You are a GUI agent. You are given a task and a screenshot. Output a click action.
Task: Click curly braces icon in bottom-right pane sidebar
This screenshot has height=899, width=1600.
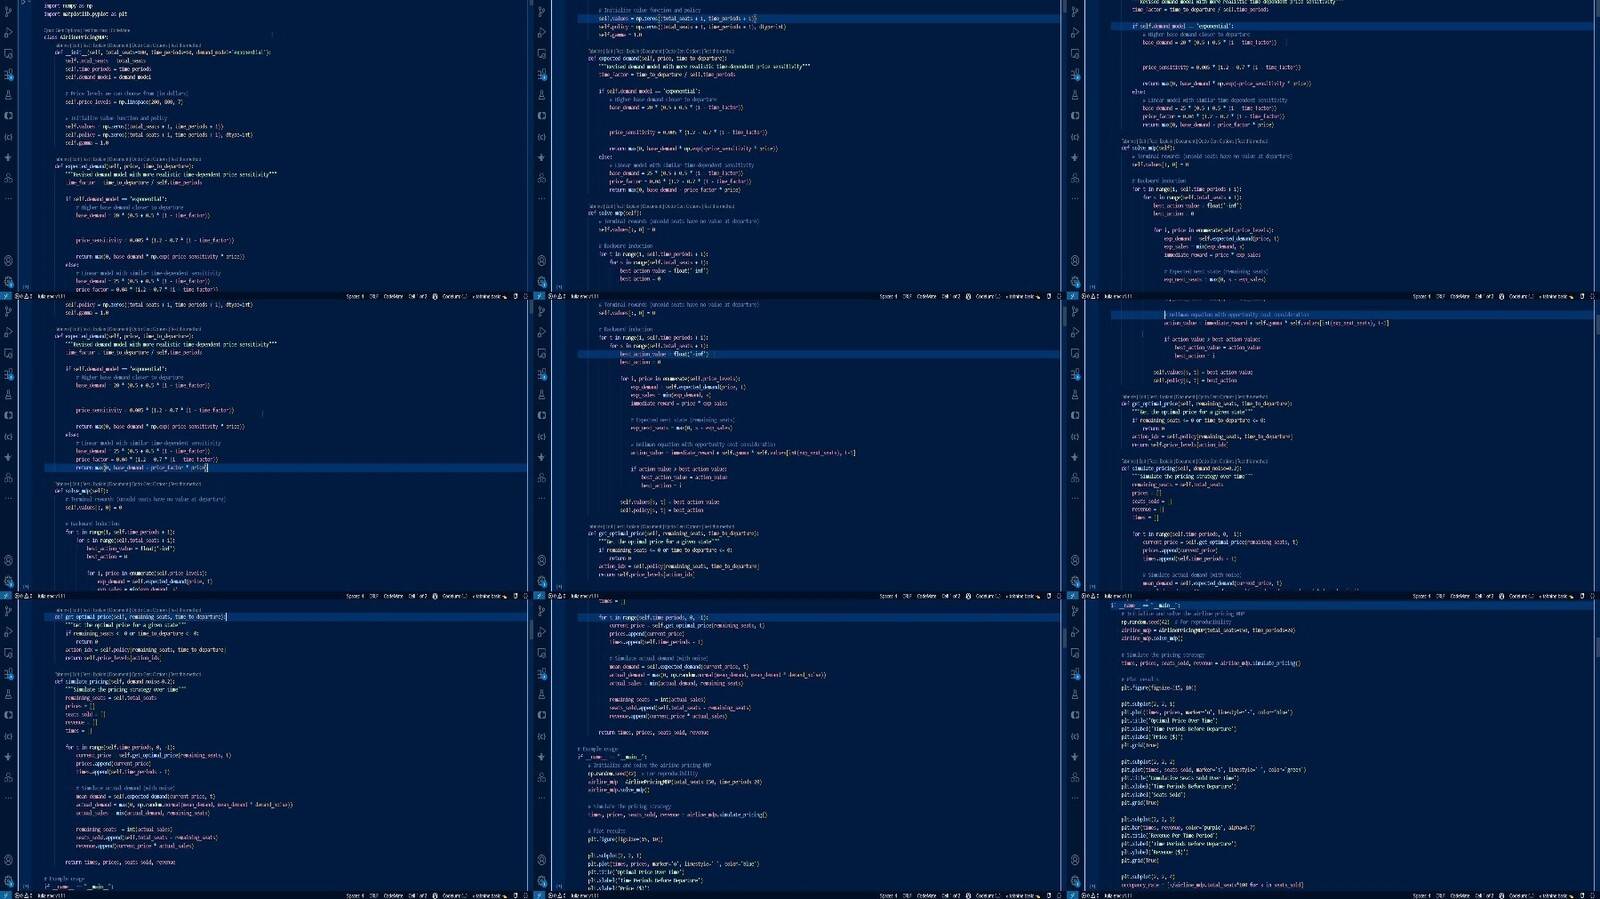point(1075,737)
